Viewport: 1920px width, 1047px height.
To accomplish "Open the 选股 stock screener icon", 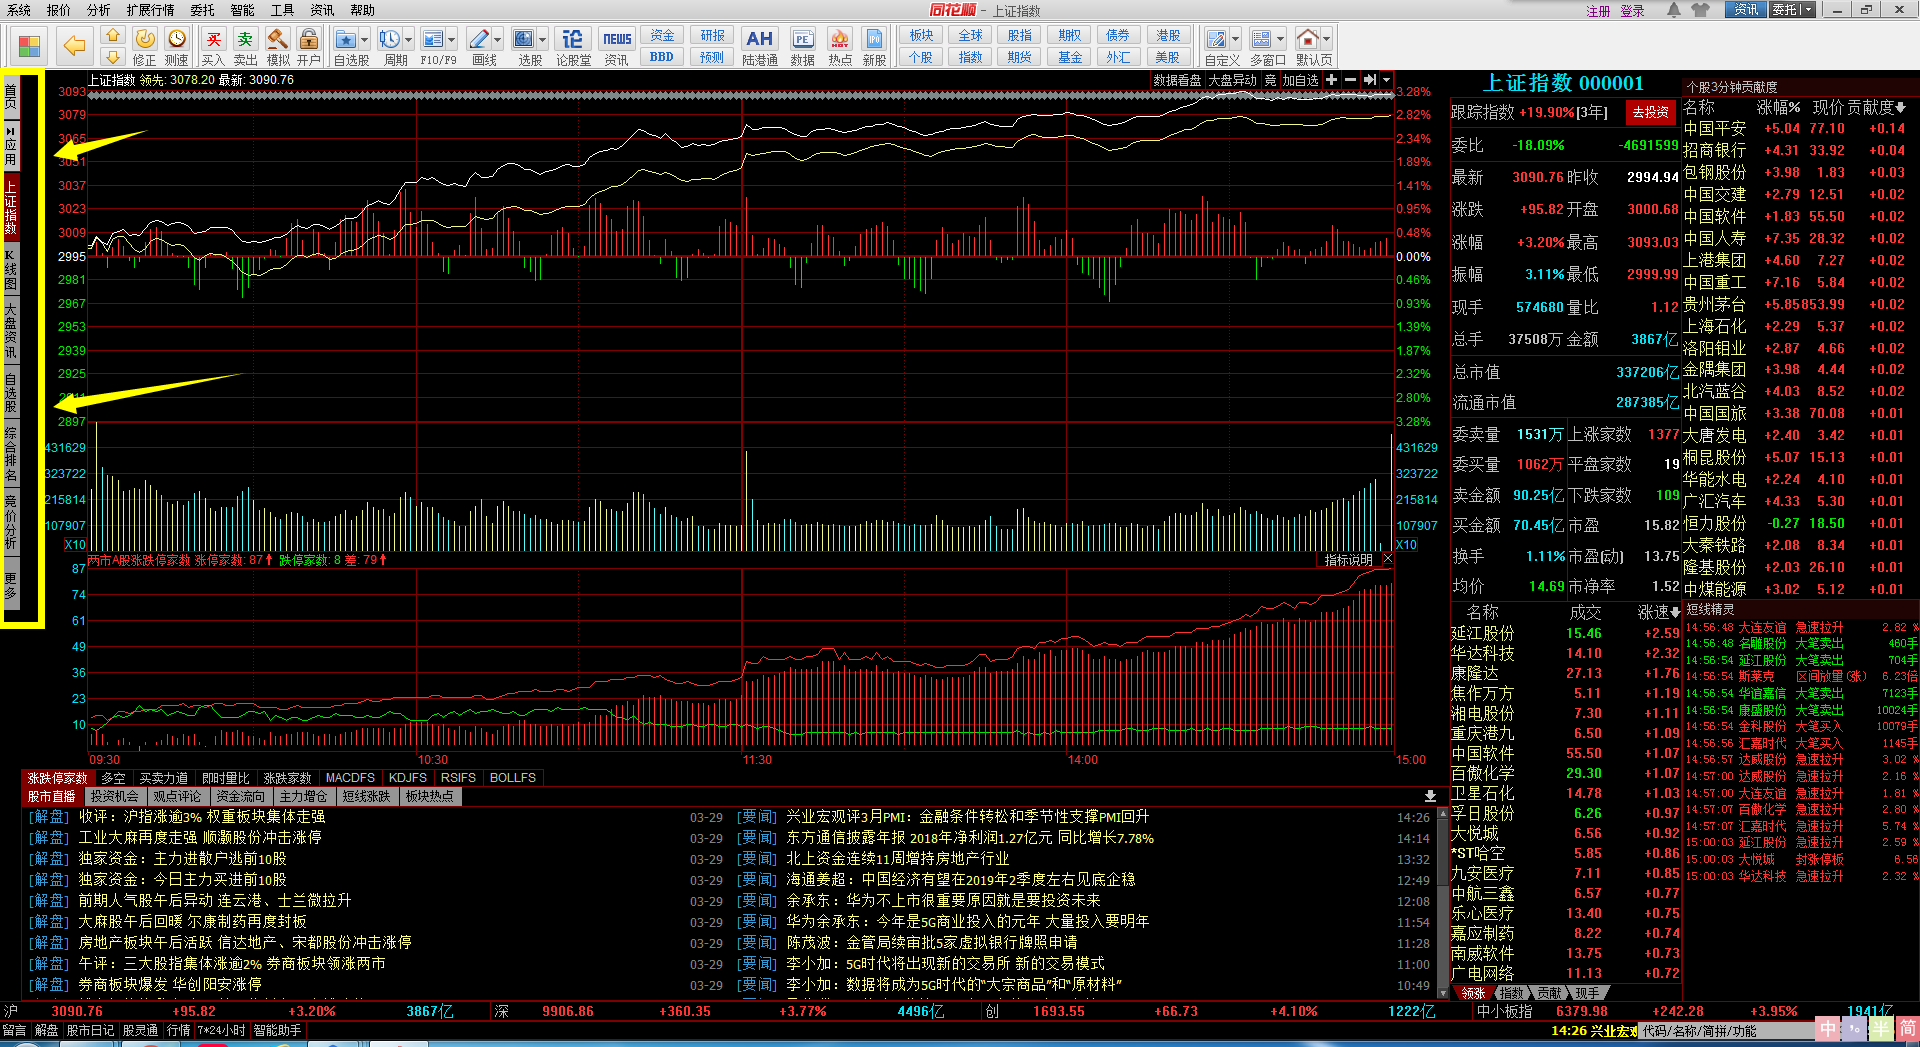I will pyautogui.click(x=524, y=39).
